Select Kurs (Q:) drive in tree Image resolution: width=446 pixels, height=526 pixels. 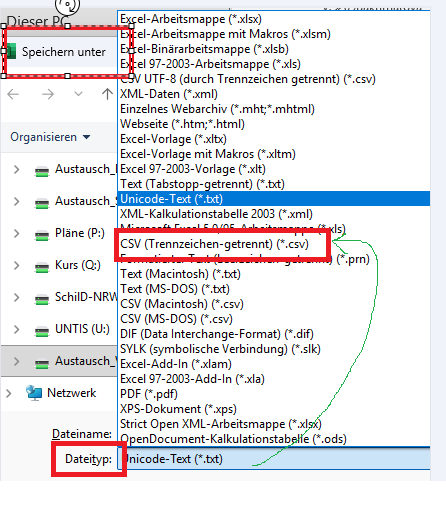click(x=78, y=265)
